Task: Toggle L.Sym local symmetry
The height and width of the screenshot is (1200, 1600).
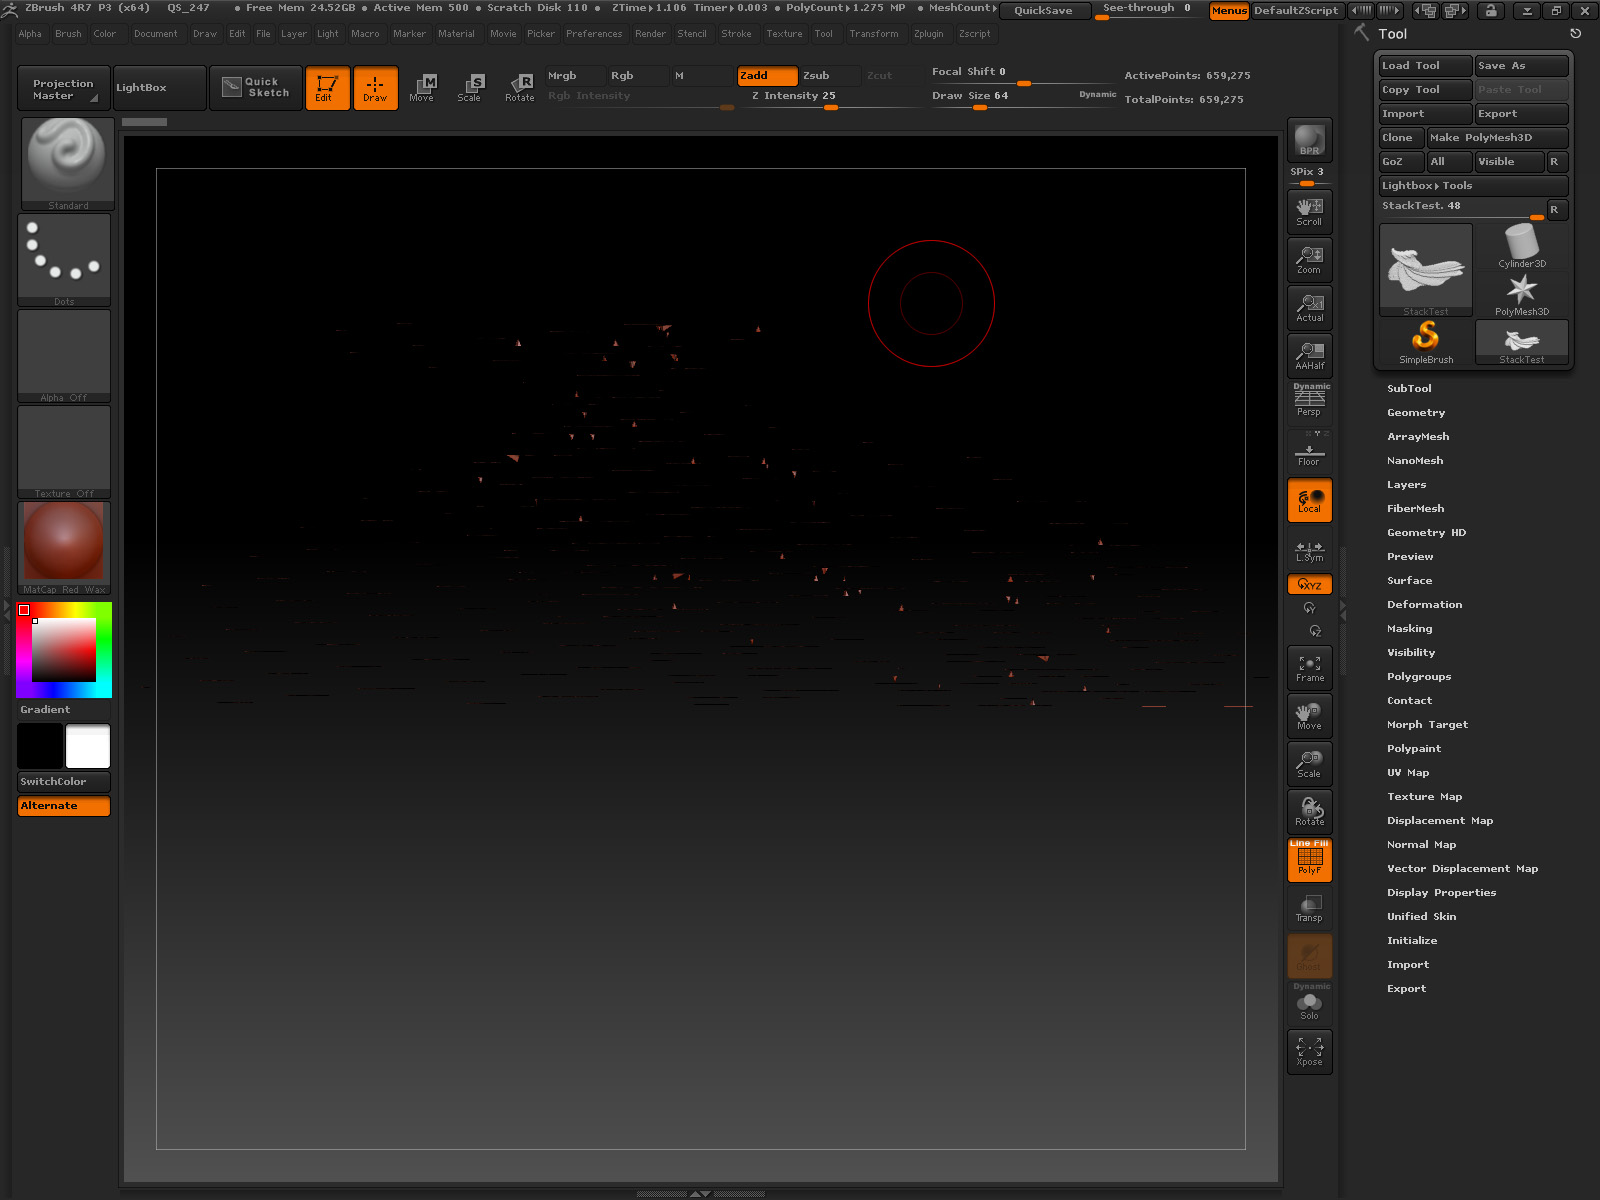Action: 1309,550
